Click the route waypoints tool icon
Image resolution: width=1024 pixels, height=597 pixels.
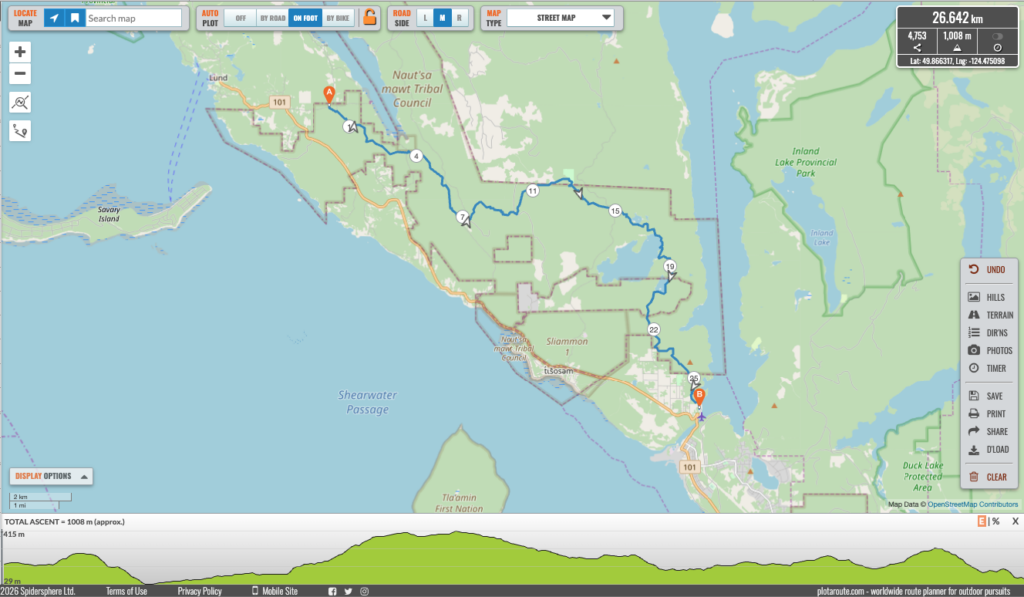(x=20, y=131)
